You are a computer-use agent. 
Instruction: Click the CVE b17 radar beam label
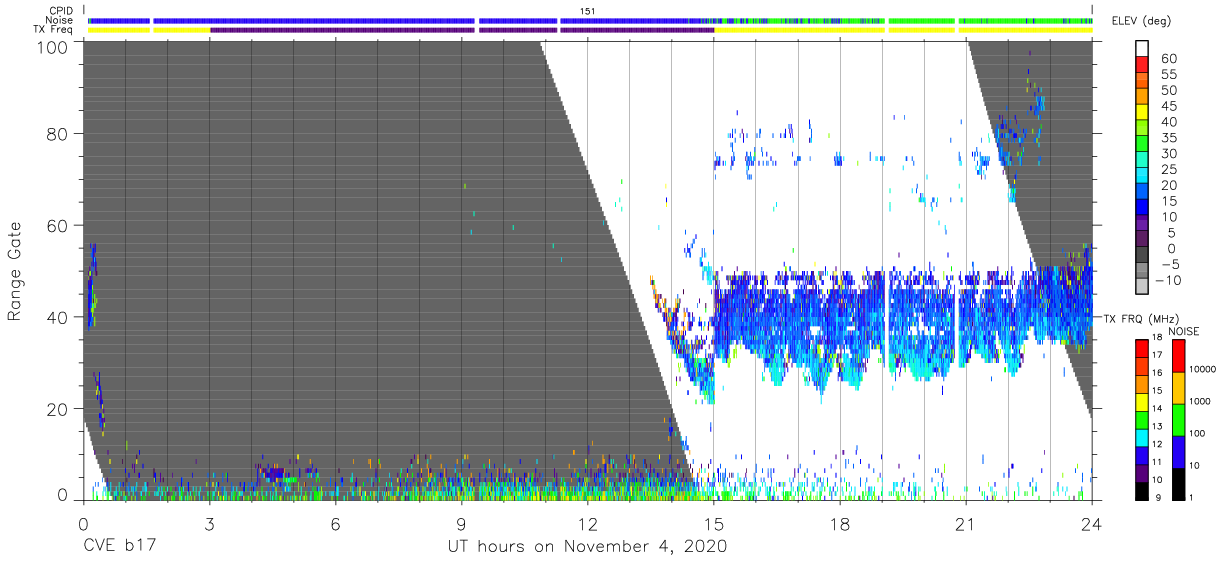pyautogui.click(x=119, y=546)
